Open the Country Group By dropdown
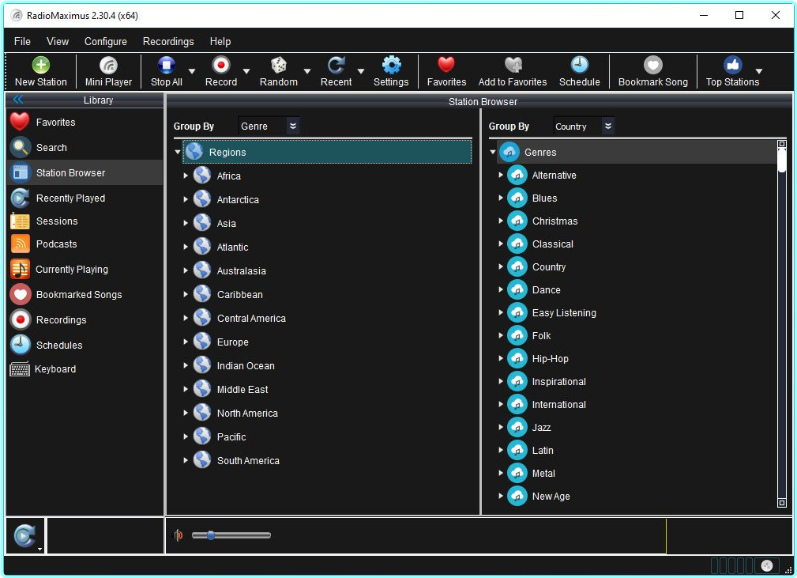This screenshot has width=797, height=578. coord(584,126)
